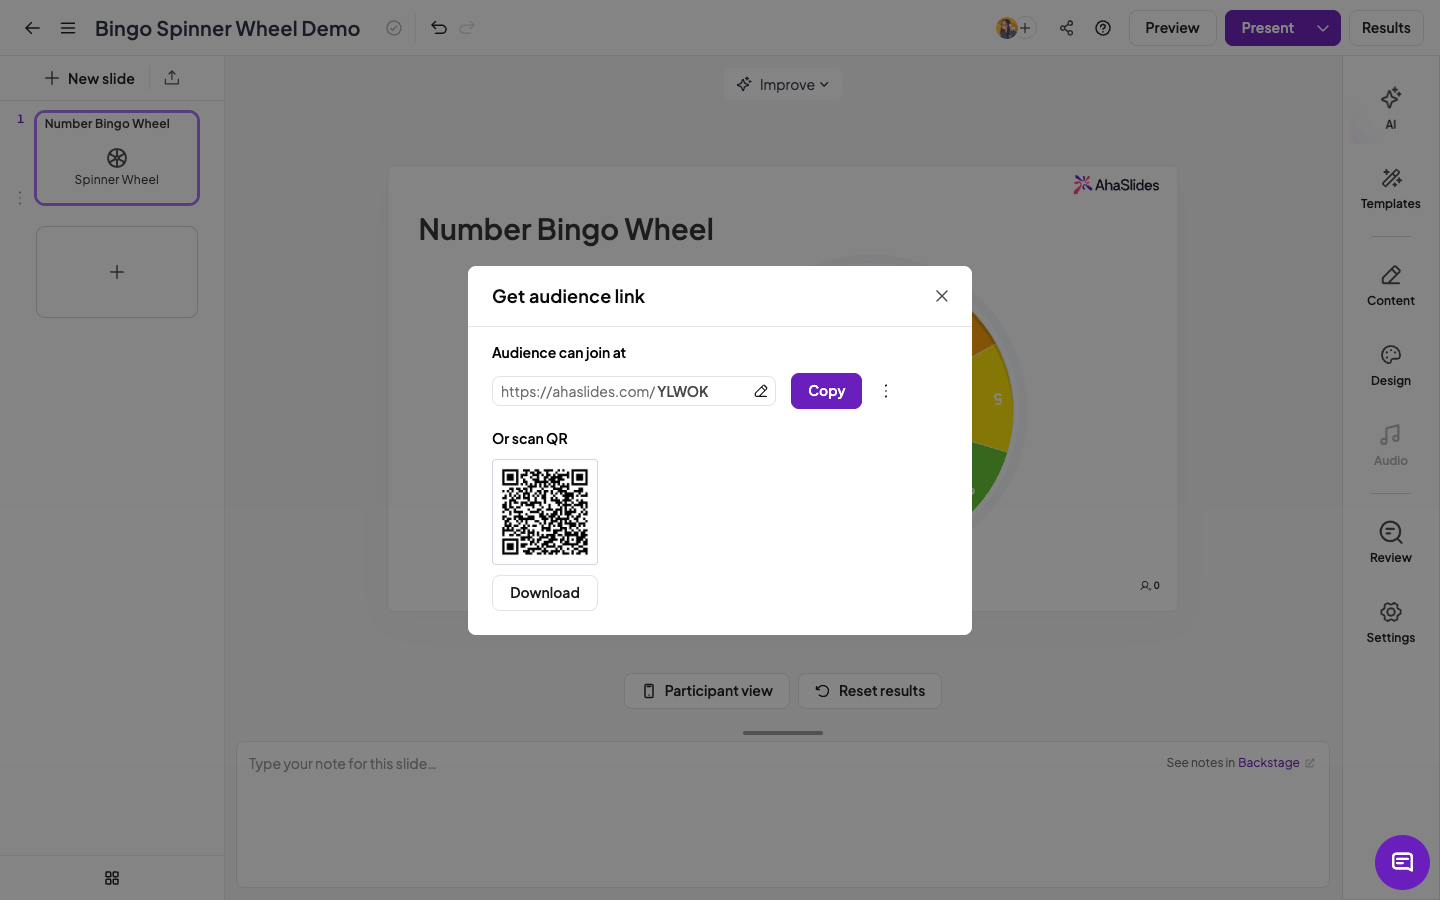The height and width of the screenshot is (900, 1440).
Task: Open the help question mark icon
Action: pos(1103,28)
